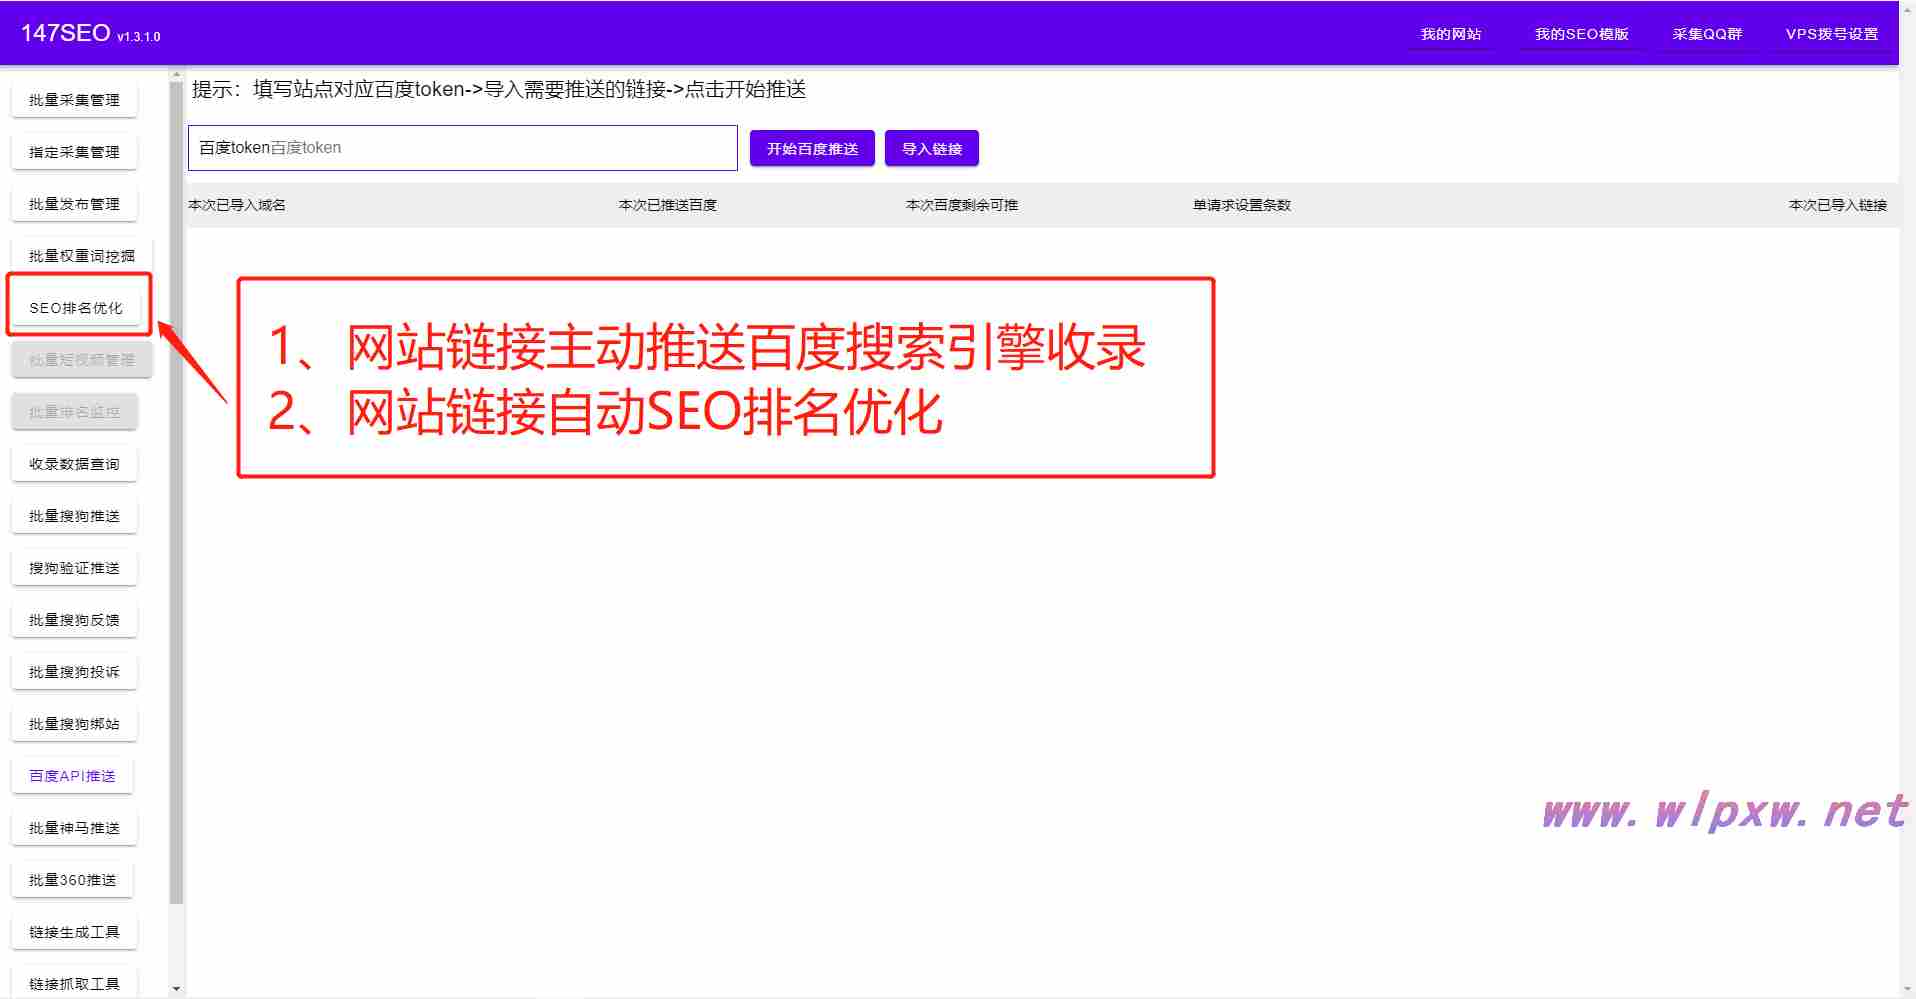
Task: Select 批量神马推送 sidebar item
Action: tap(74, 828)
